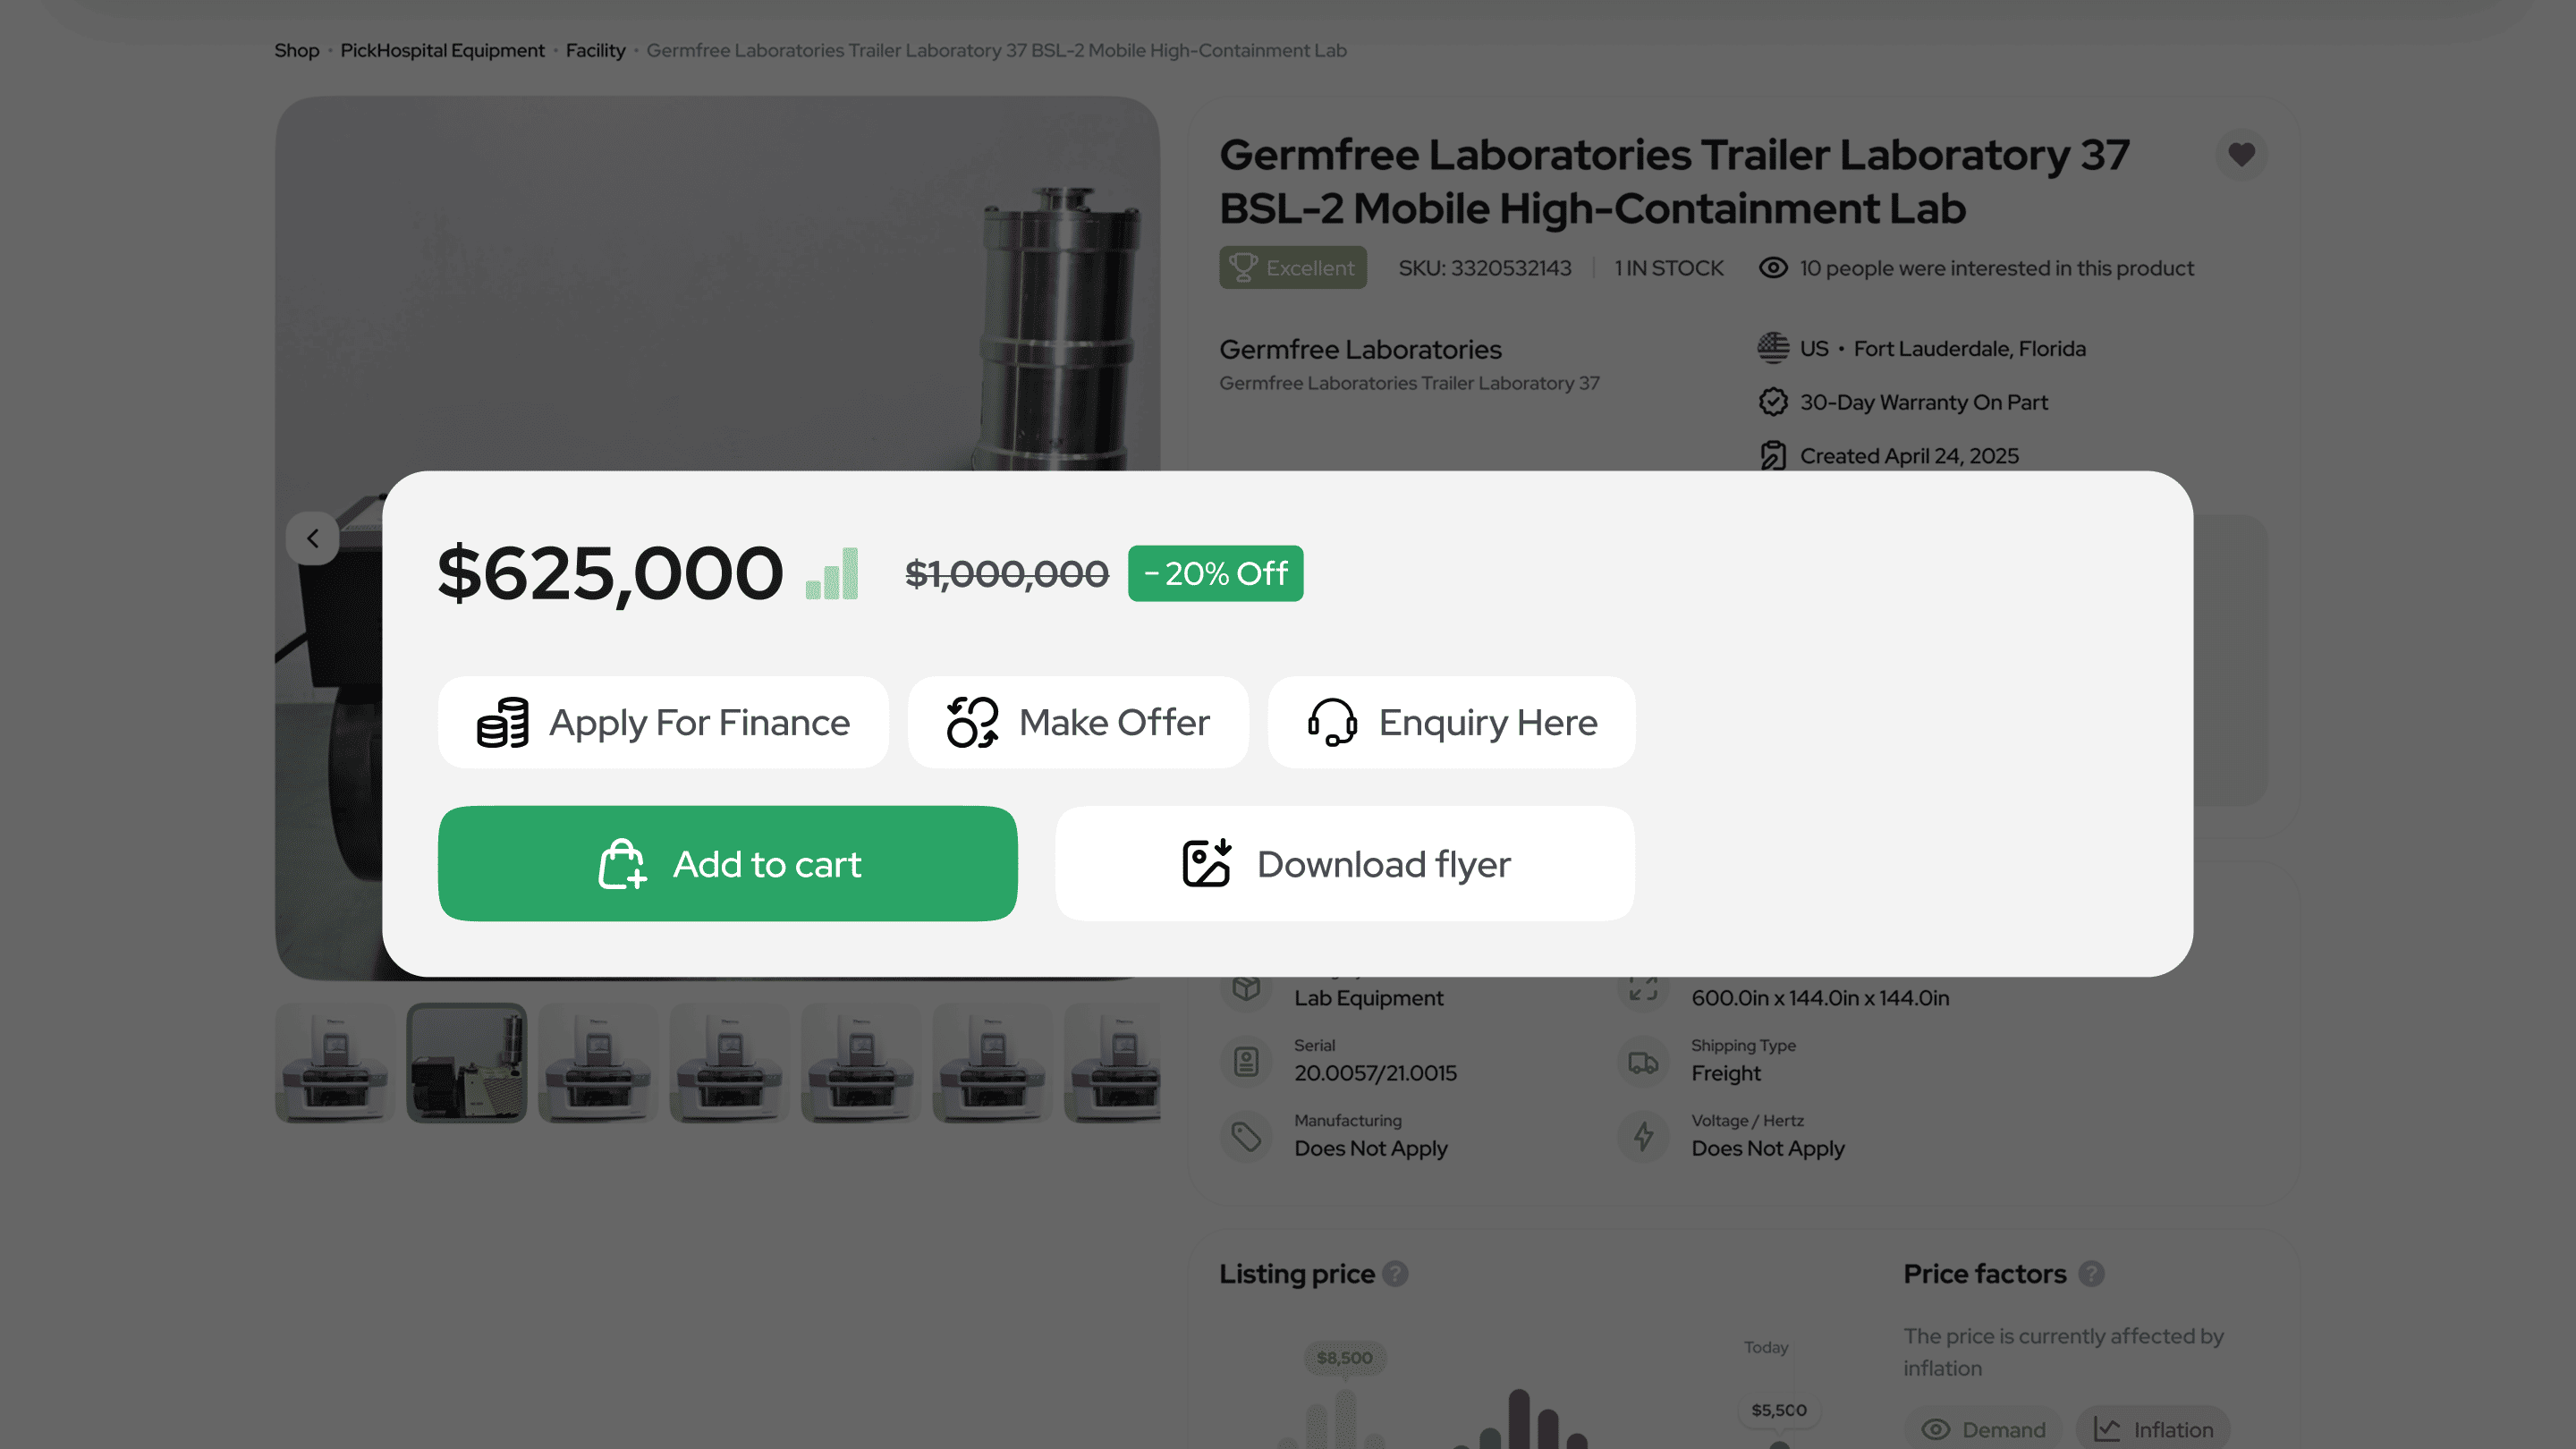Click the US flag location icon
The width and height of the screenshot is (2576, 1449).
pos(1773,348)
